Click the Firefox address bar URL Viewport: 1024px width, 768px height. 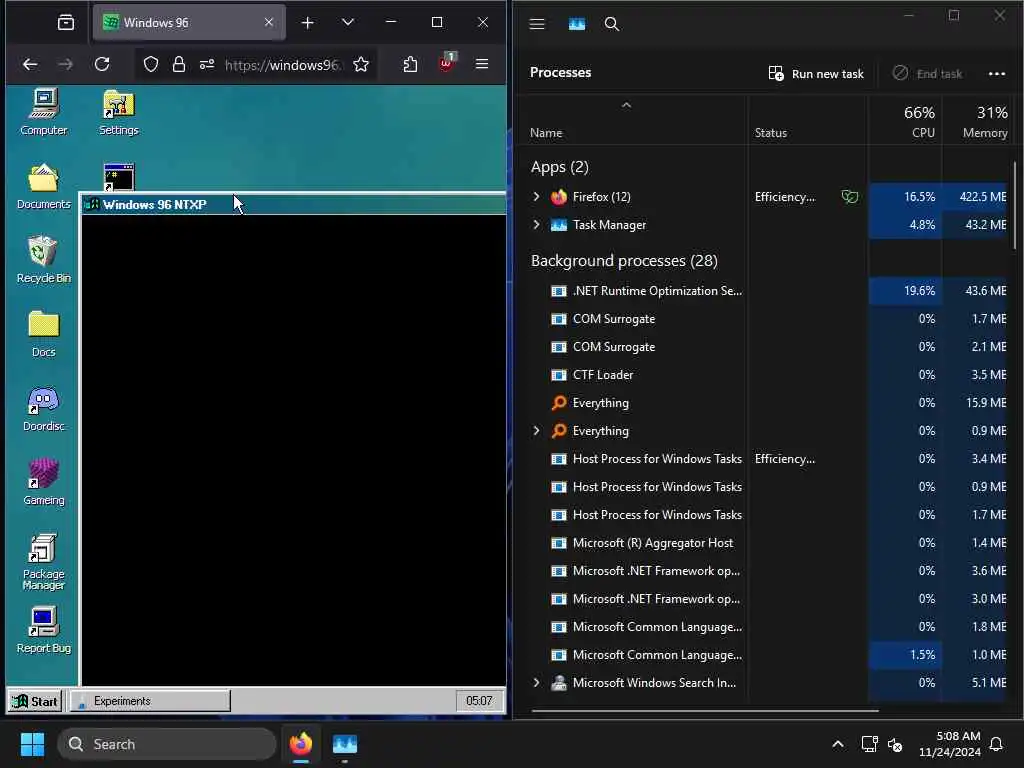pyautogui.click(x=281, y=65)
